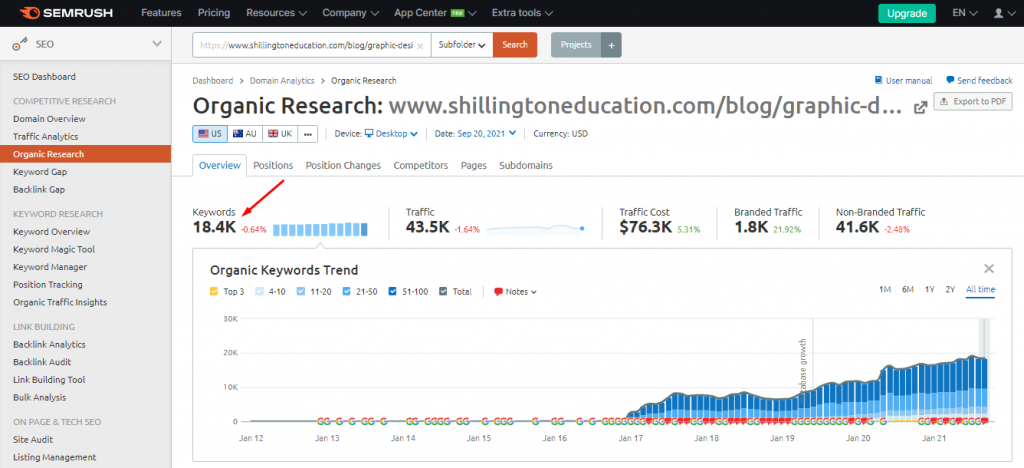The height and width of the screenshot is (468, 1024).
Task: Open the Desktop device dropdown
Action: click(391, 133)
